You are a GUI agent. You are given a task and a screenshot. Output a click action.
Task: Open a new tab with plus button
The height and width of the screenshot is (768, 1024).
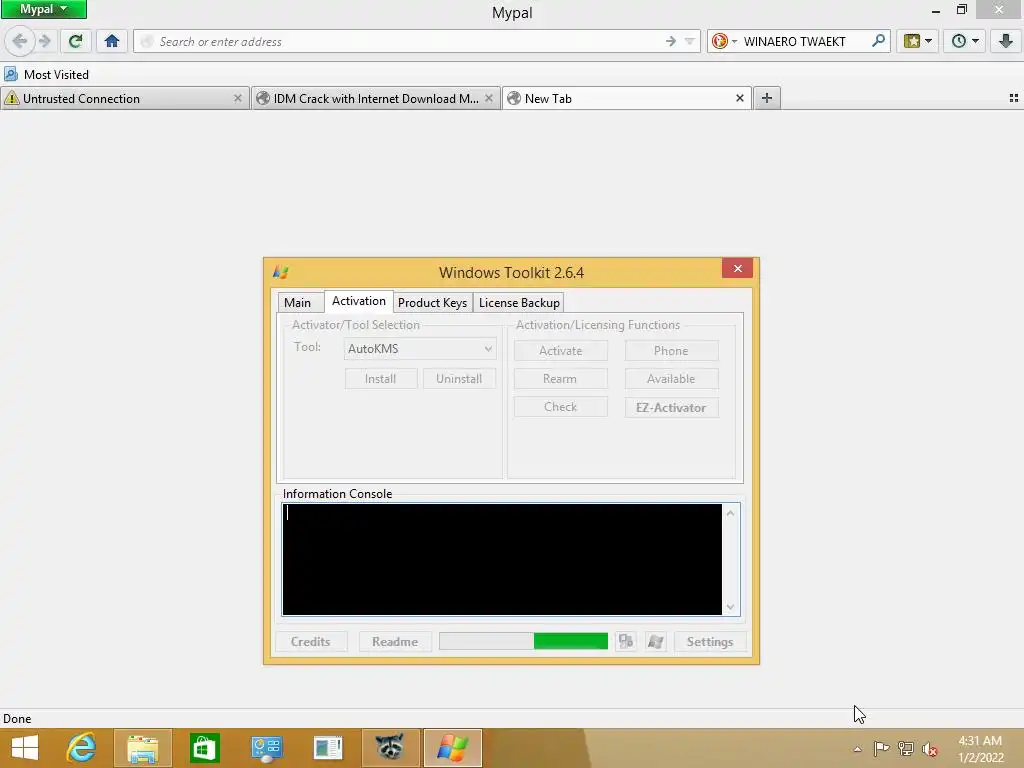point(767,98)
